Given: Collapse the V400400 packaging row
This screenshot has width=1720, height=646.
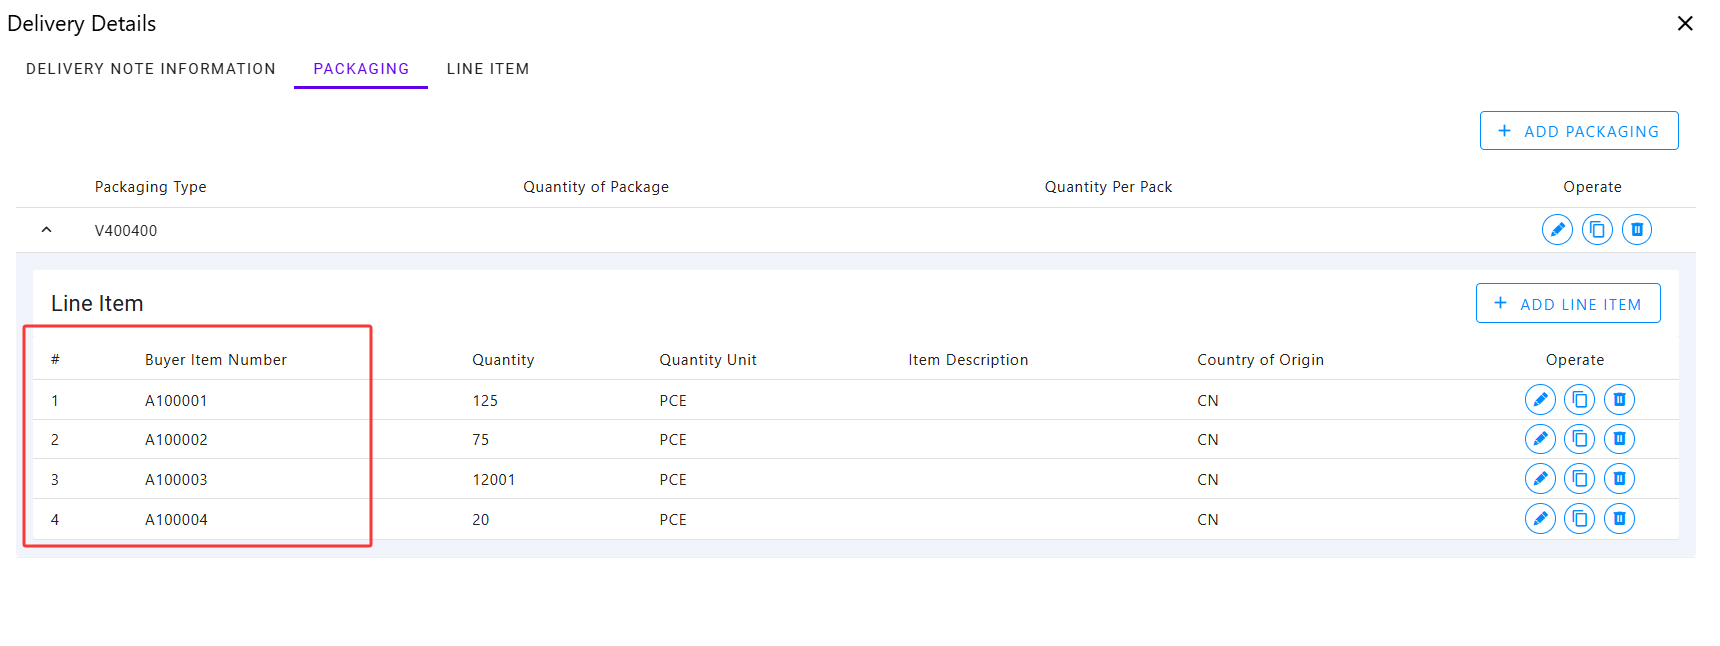Looking at the screenshot, I should pyautogui.click(x=46, y=230).
